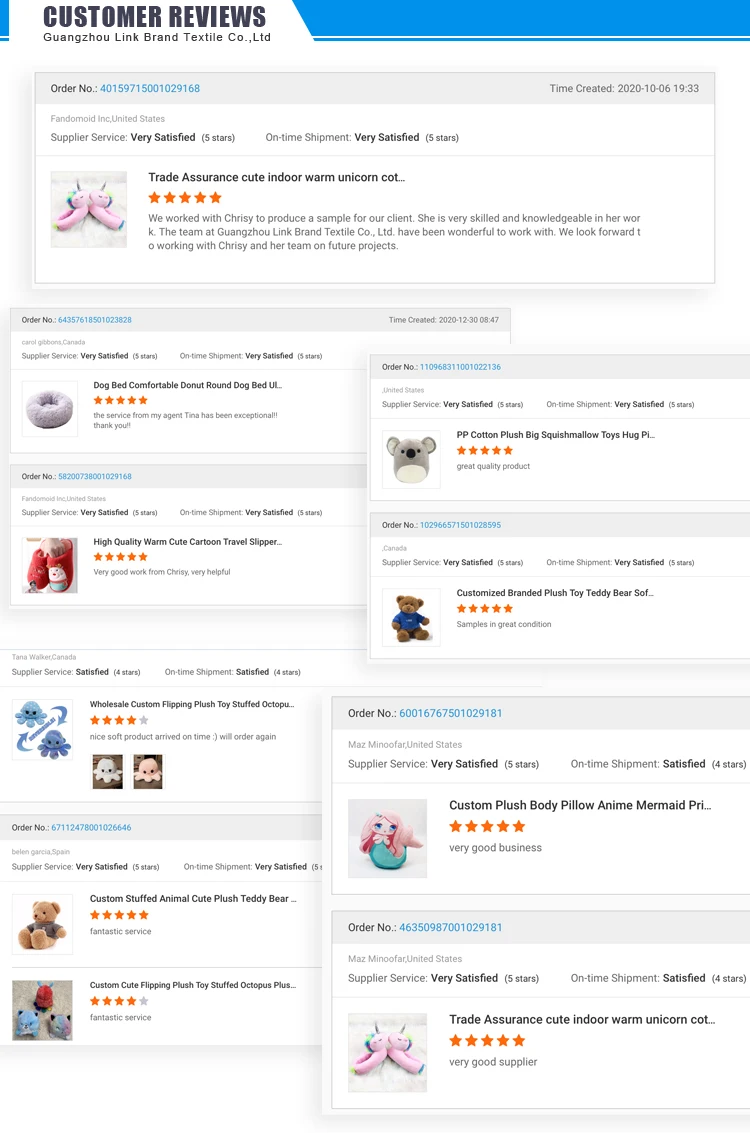
Task: Open Custom Plush Body Pillow Anime Mermaid title
Action: (580, 805)
